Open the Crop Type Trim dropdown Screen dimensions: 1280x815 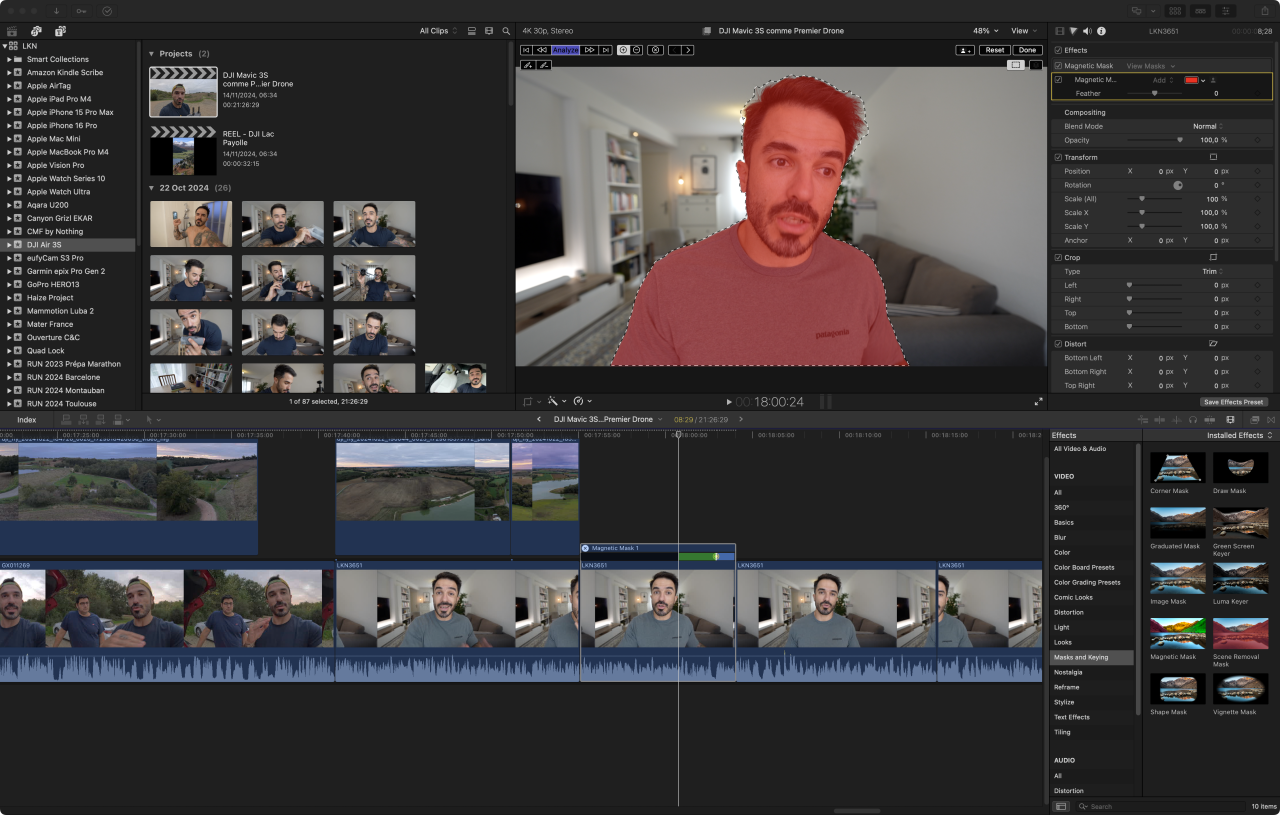coord(1213,271)
